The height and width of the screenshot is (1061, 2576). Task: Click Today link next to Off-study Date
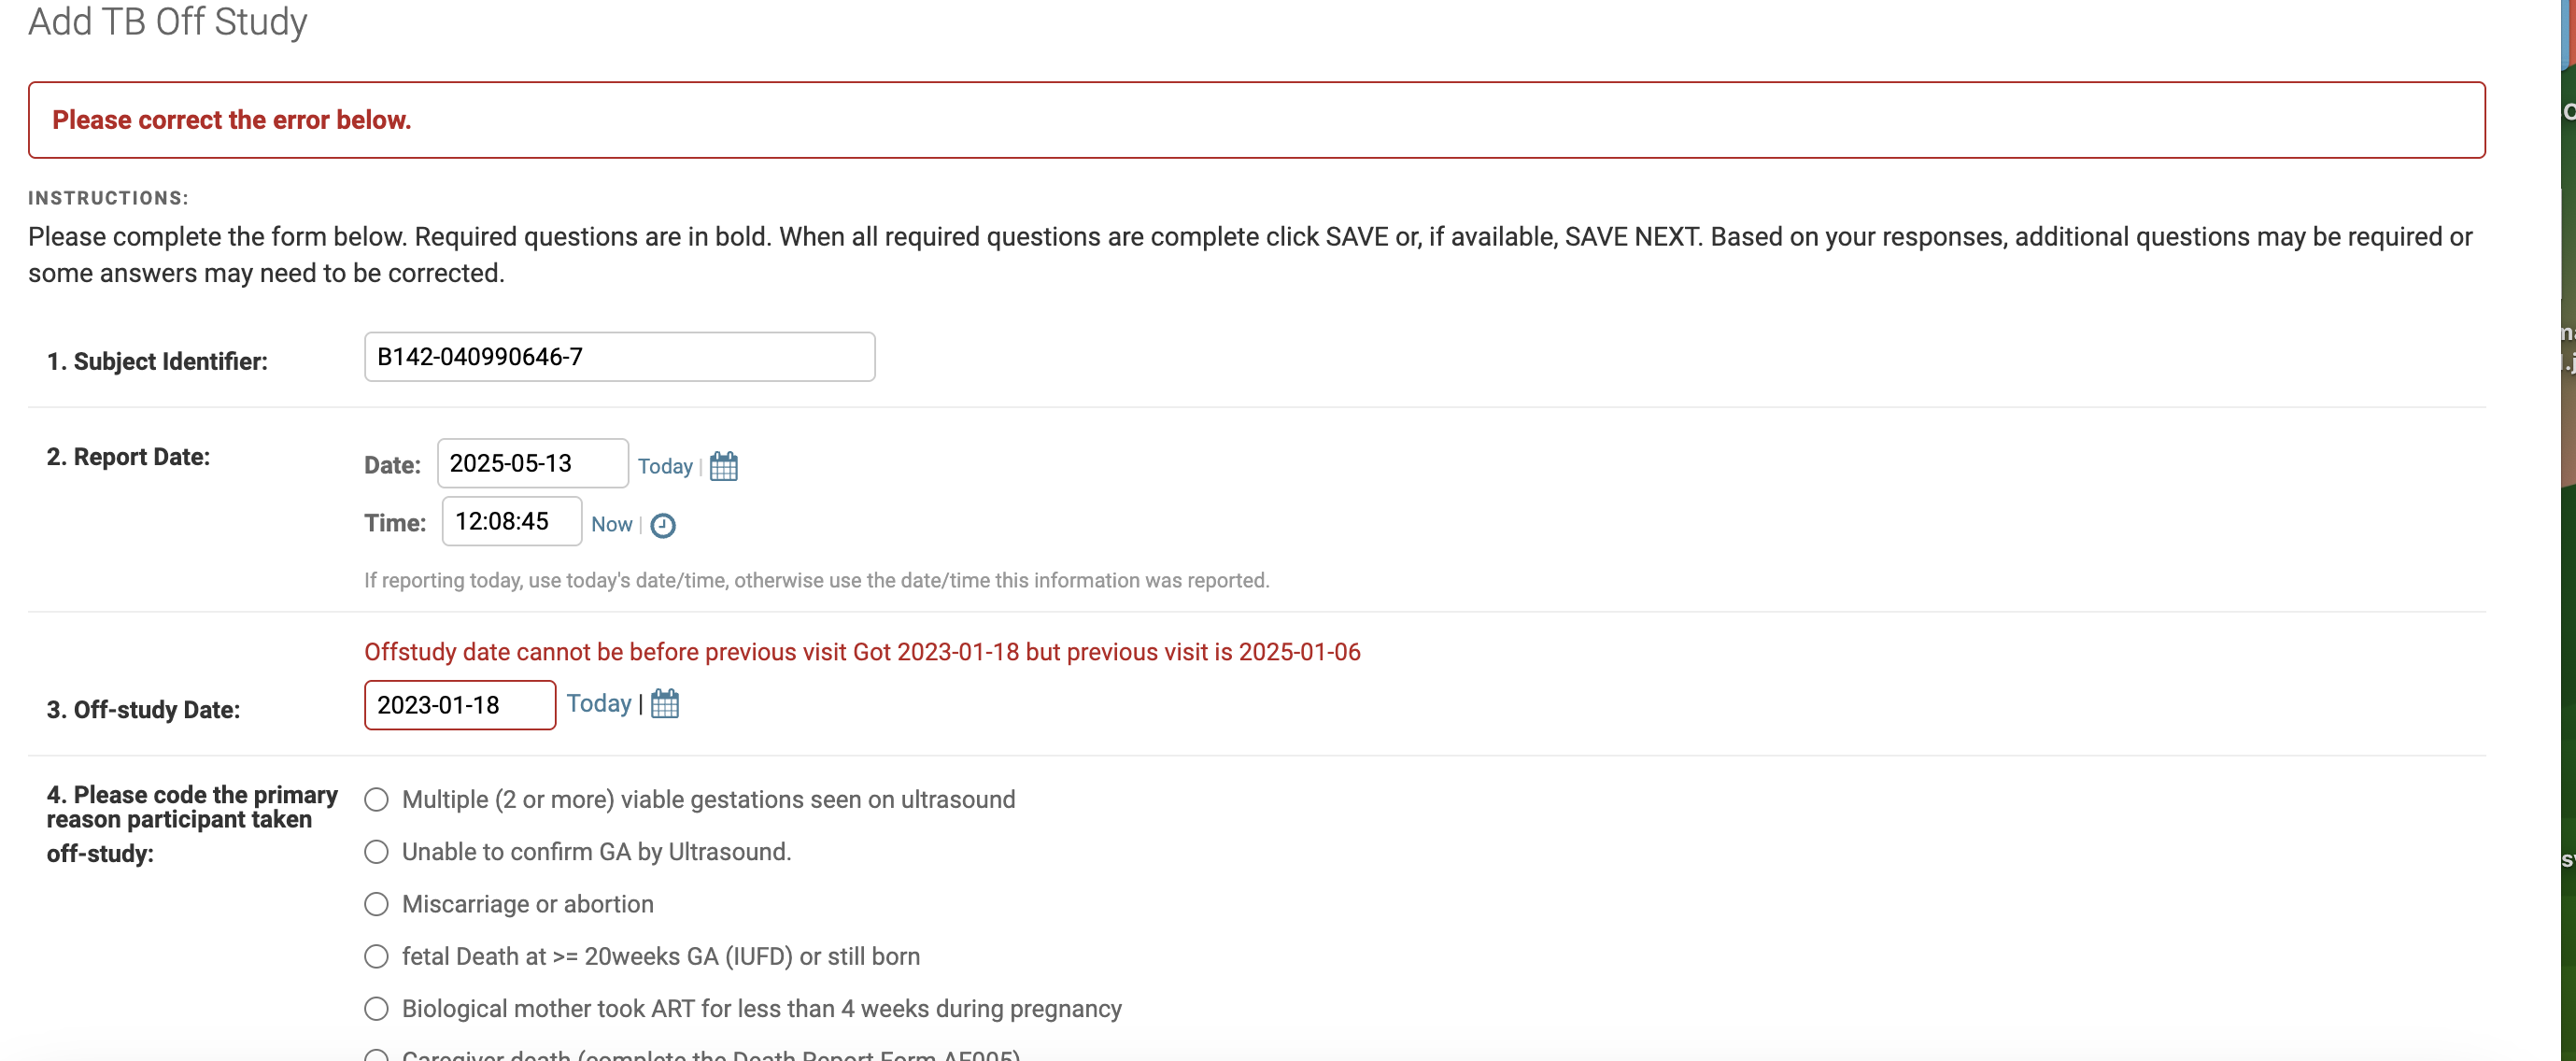pyautogui.click(x=598, y=703)
